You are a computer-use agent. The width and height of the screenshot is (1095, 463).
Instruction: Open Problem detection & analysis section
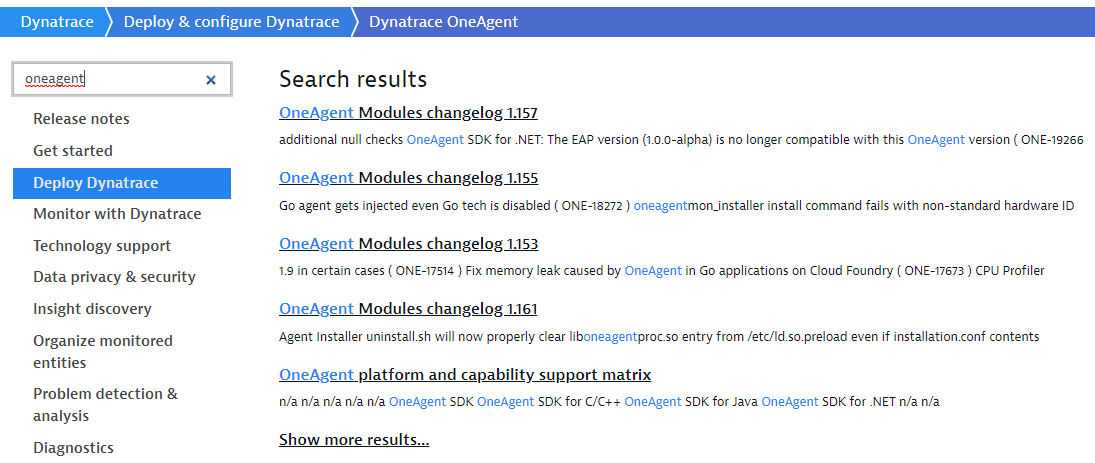105,404
